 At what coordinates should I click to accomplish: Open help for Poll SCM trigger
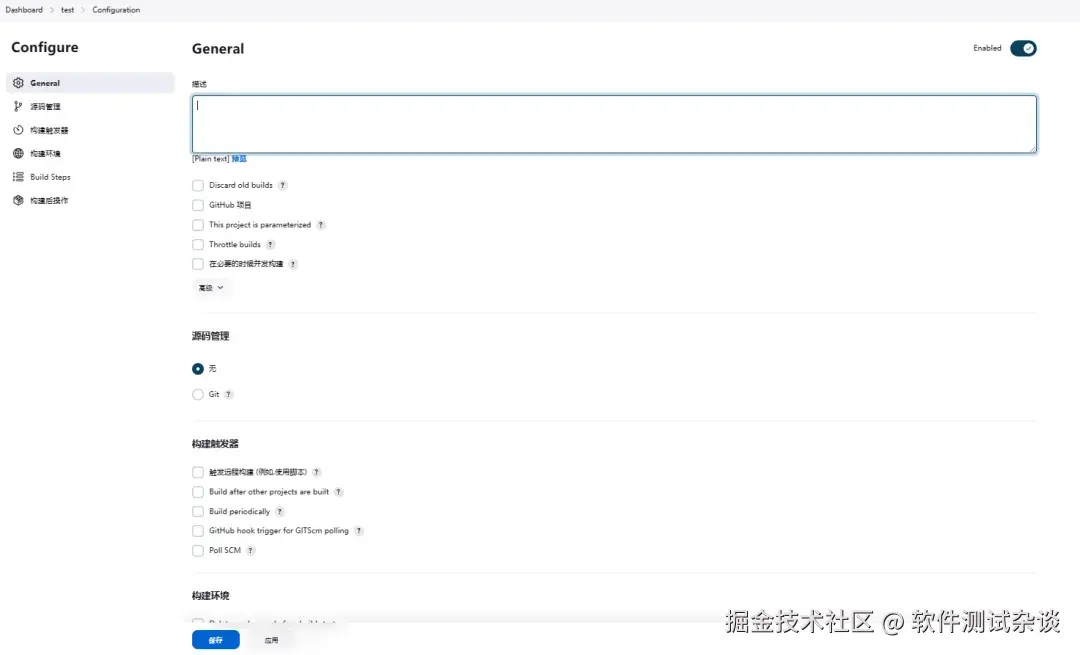[x=249, y=550]
